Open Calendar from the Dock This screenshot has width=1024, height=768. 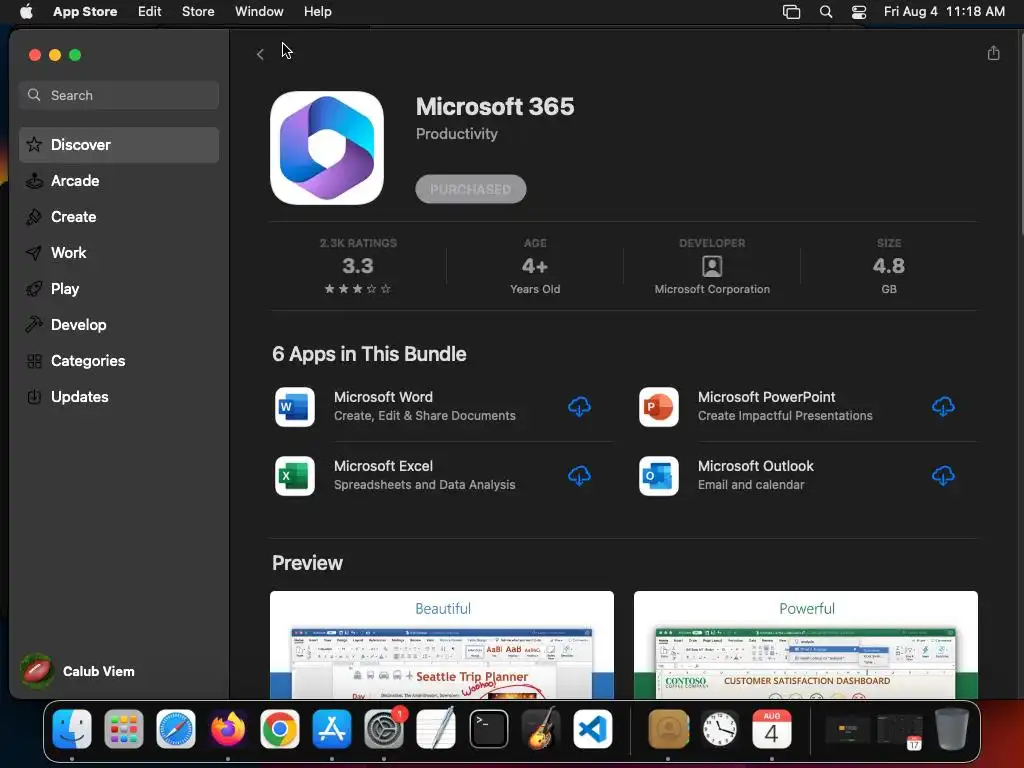pyautogui.click(x=772, y=729)
